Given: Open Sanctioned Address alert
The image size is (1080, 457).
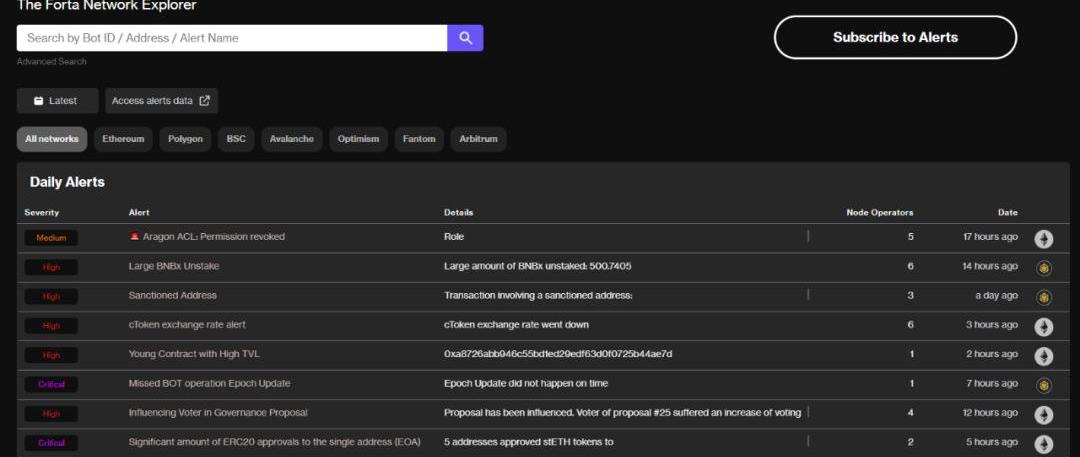Looking at the screenshot, I should point(172,295).
